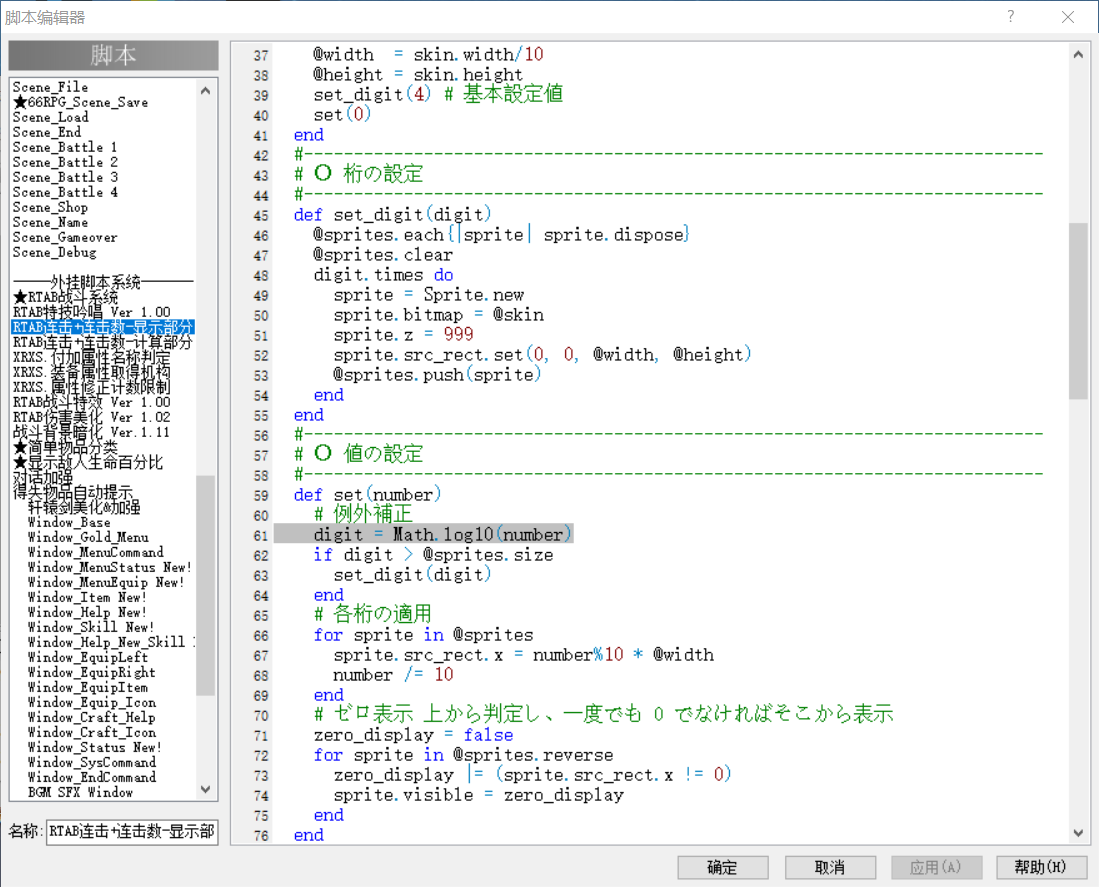The width and height of the screenshot is (1099, 887).
Task: Select RTAB伤害美化 Ver 1.02 script
Action: click(x=92, y=417)
